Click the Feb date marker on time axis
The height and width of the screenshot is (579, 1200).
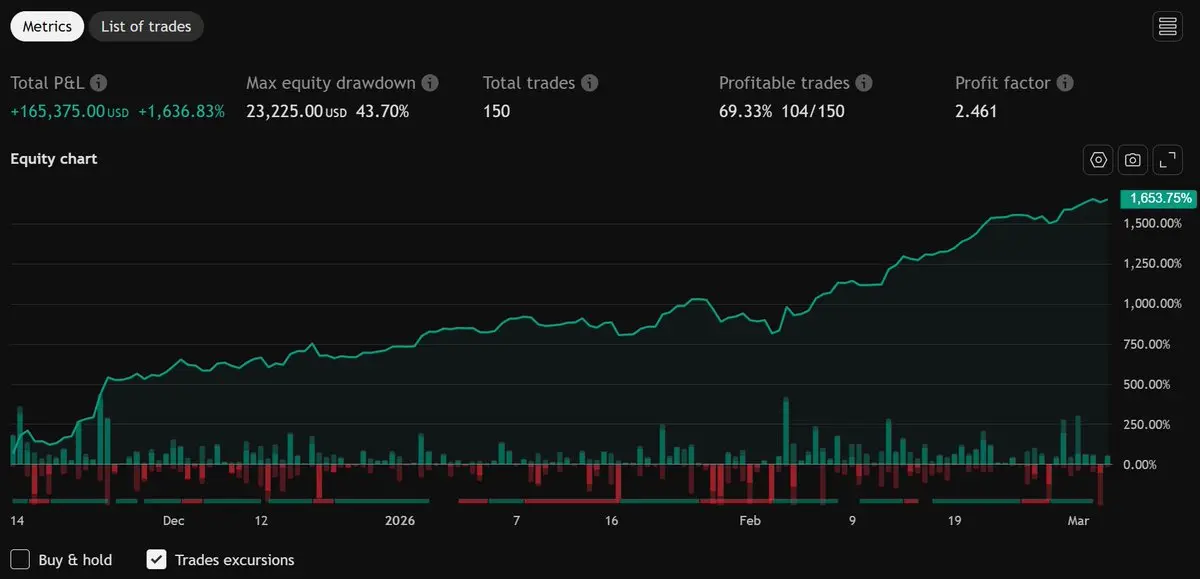(x=750, y=521)
